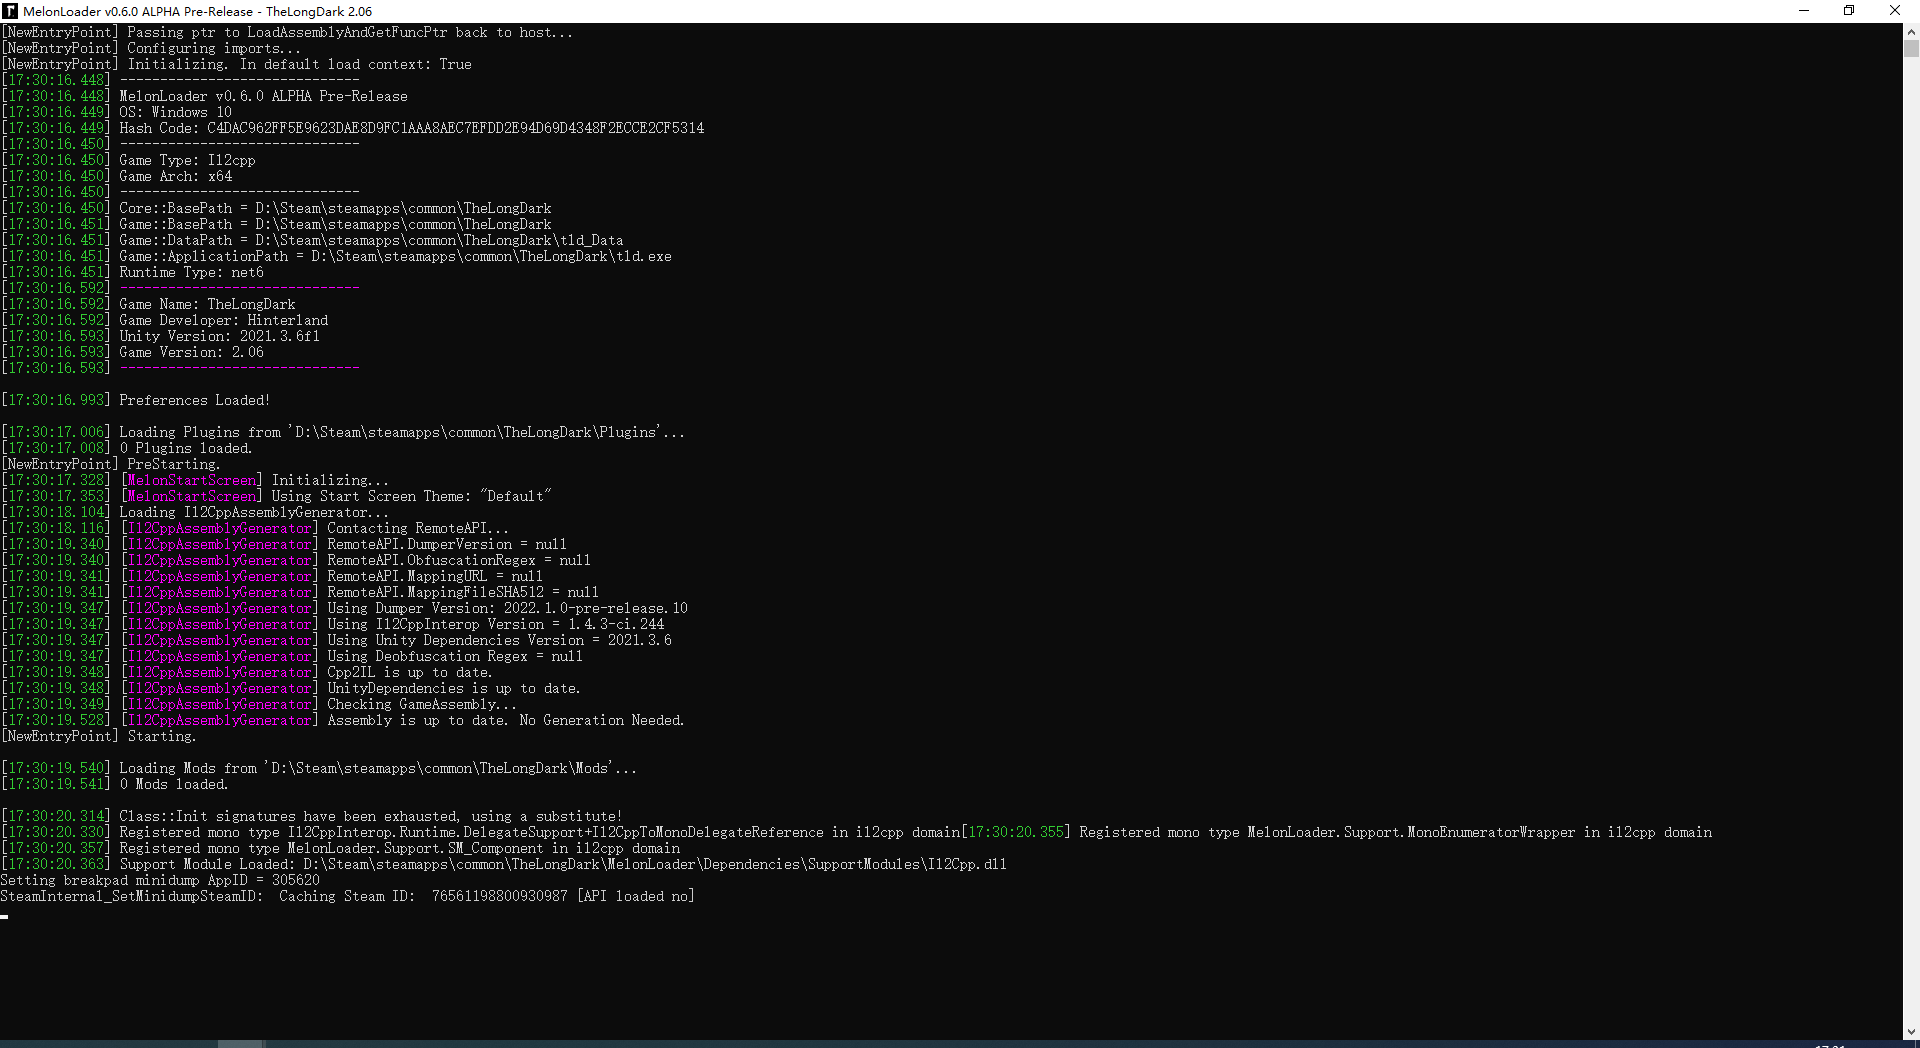Click the scrollbar down arrow
The image size is (1920, 1048).
tap(1911, 1032)
